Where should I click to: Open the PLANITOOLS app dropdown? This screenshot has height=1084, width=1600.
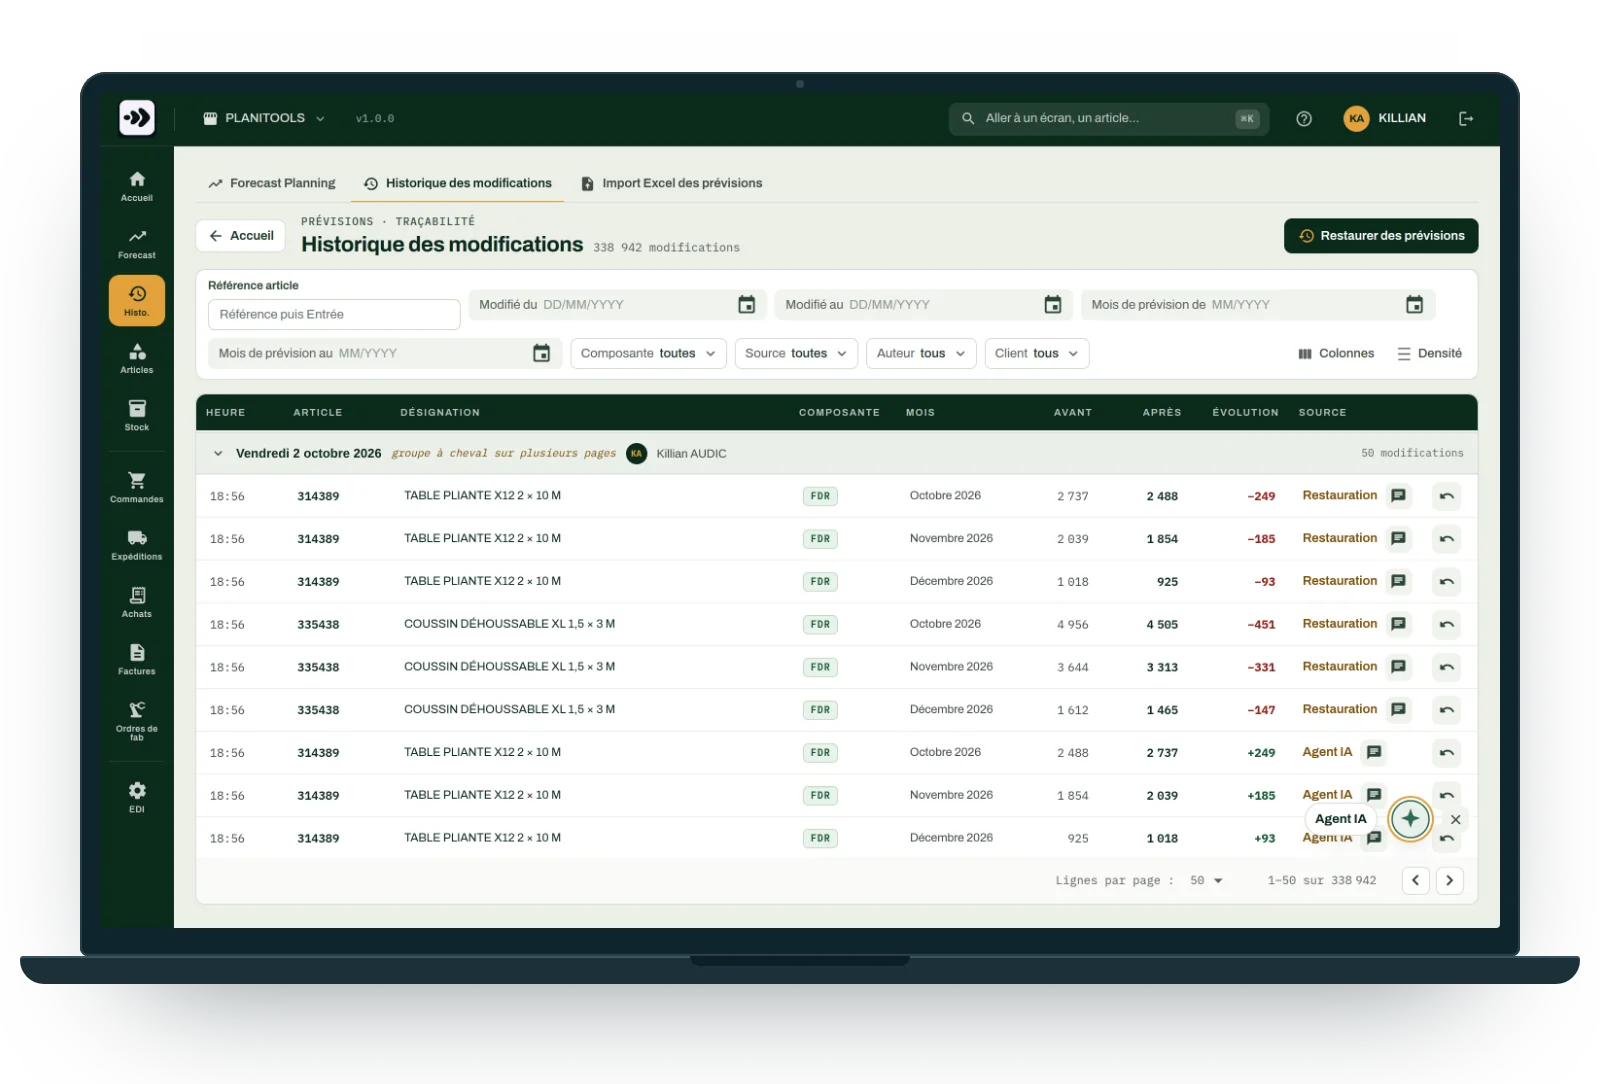click(x=264, y=118)
